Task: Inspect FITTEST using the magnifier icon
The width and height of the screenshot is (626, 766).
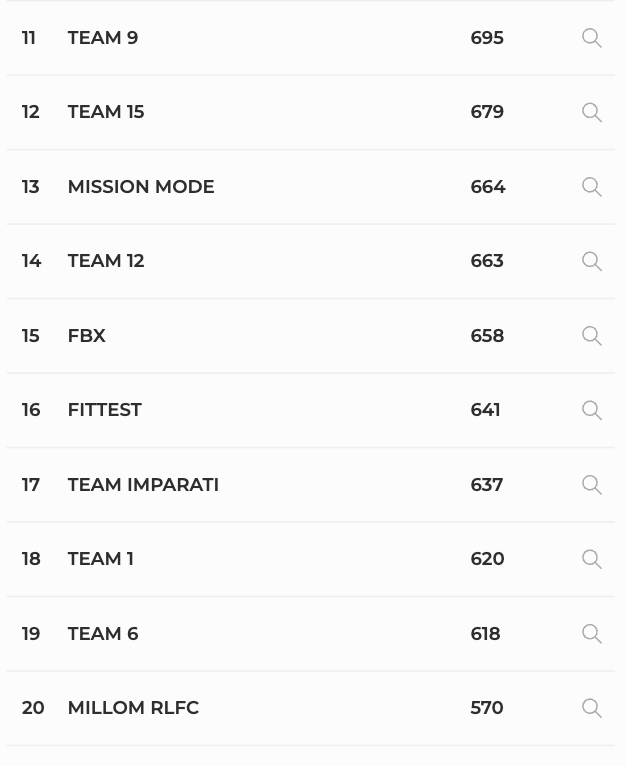Action: click(592, 410)
